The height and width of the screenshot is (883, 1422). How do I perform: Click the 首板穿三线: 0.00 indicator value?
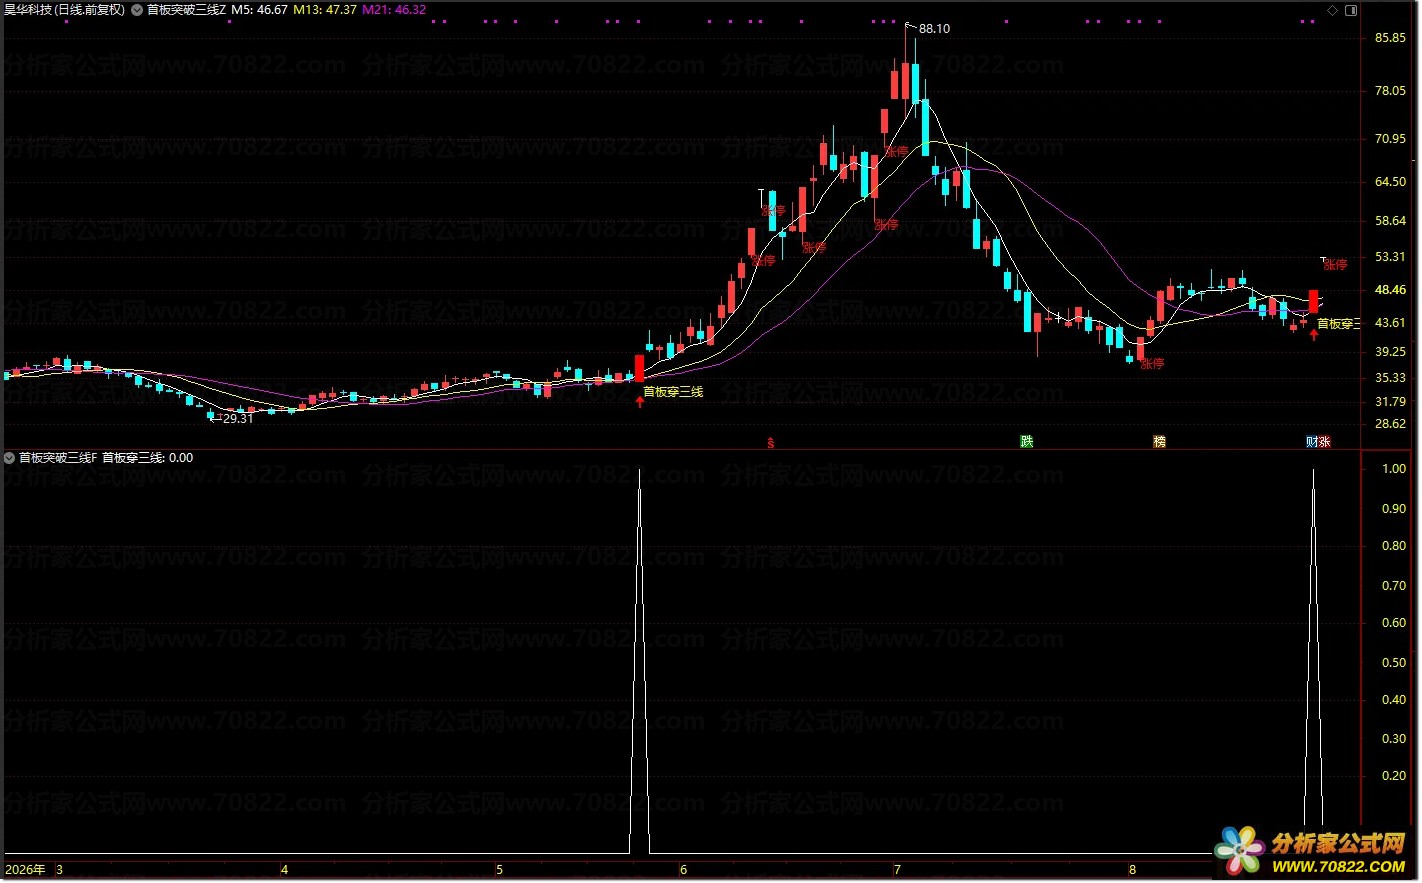148,458
